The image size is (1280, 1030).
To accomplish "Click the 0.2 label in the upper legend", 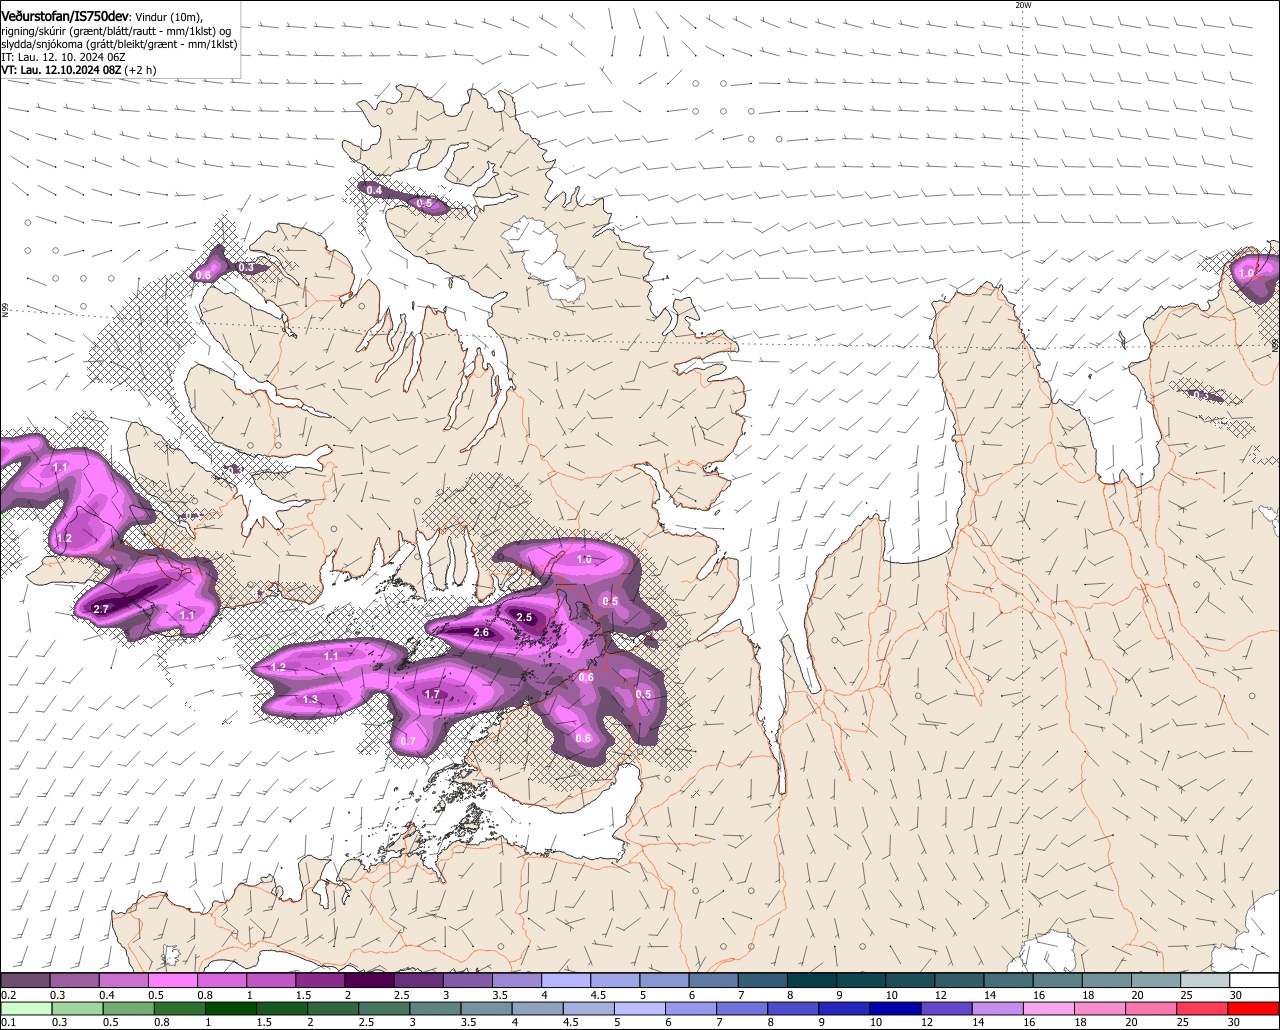I will coord(8,995).
